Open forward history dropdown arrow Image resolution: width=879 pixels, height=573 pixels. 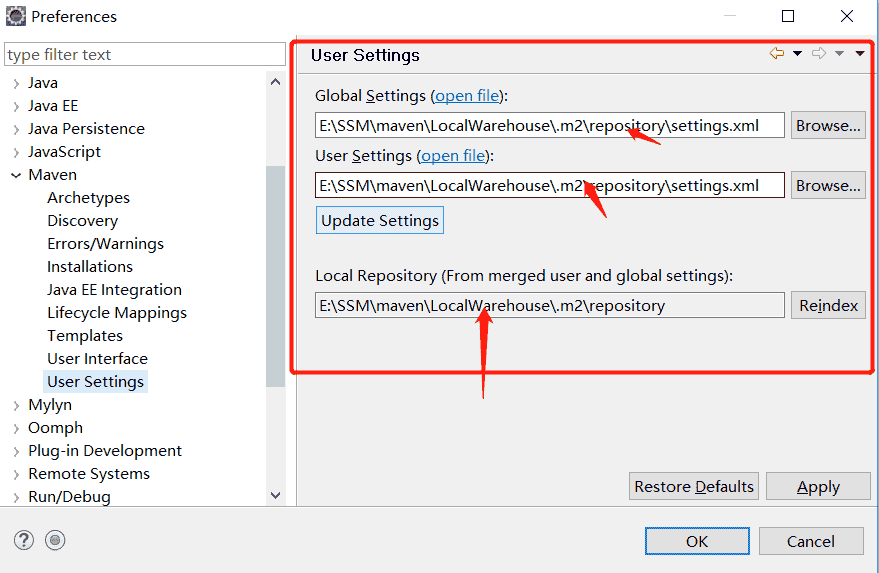[840, 54]
